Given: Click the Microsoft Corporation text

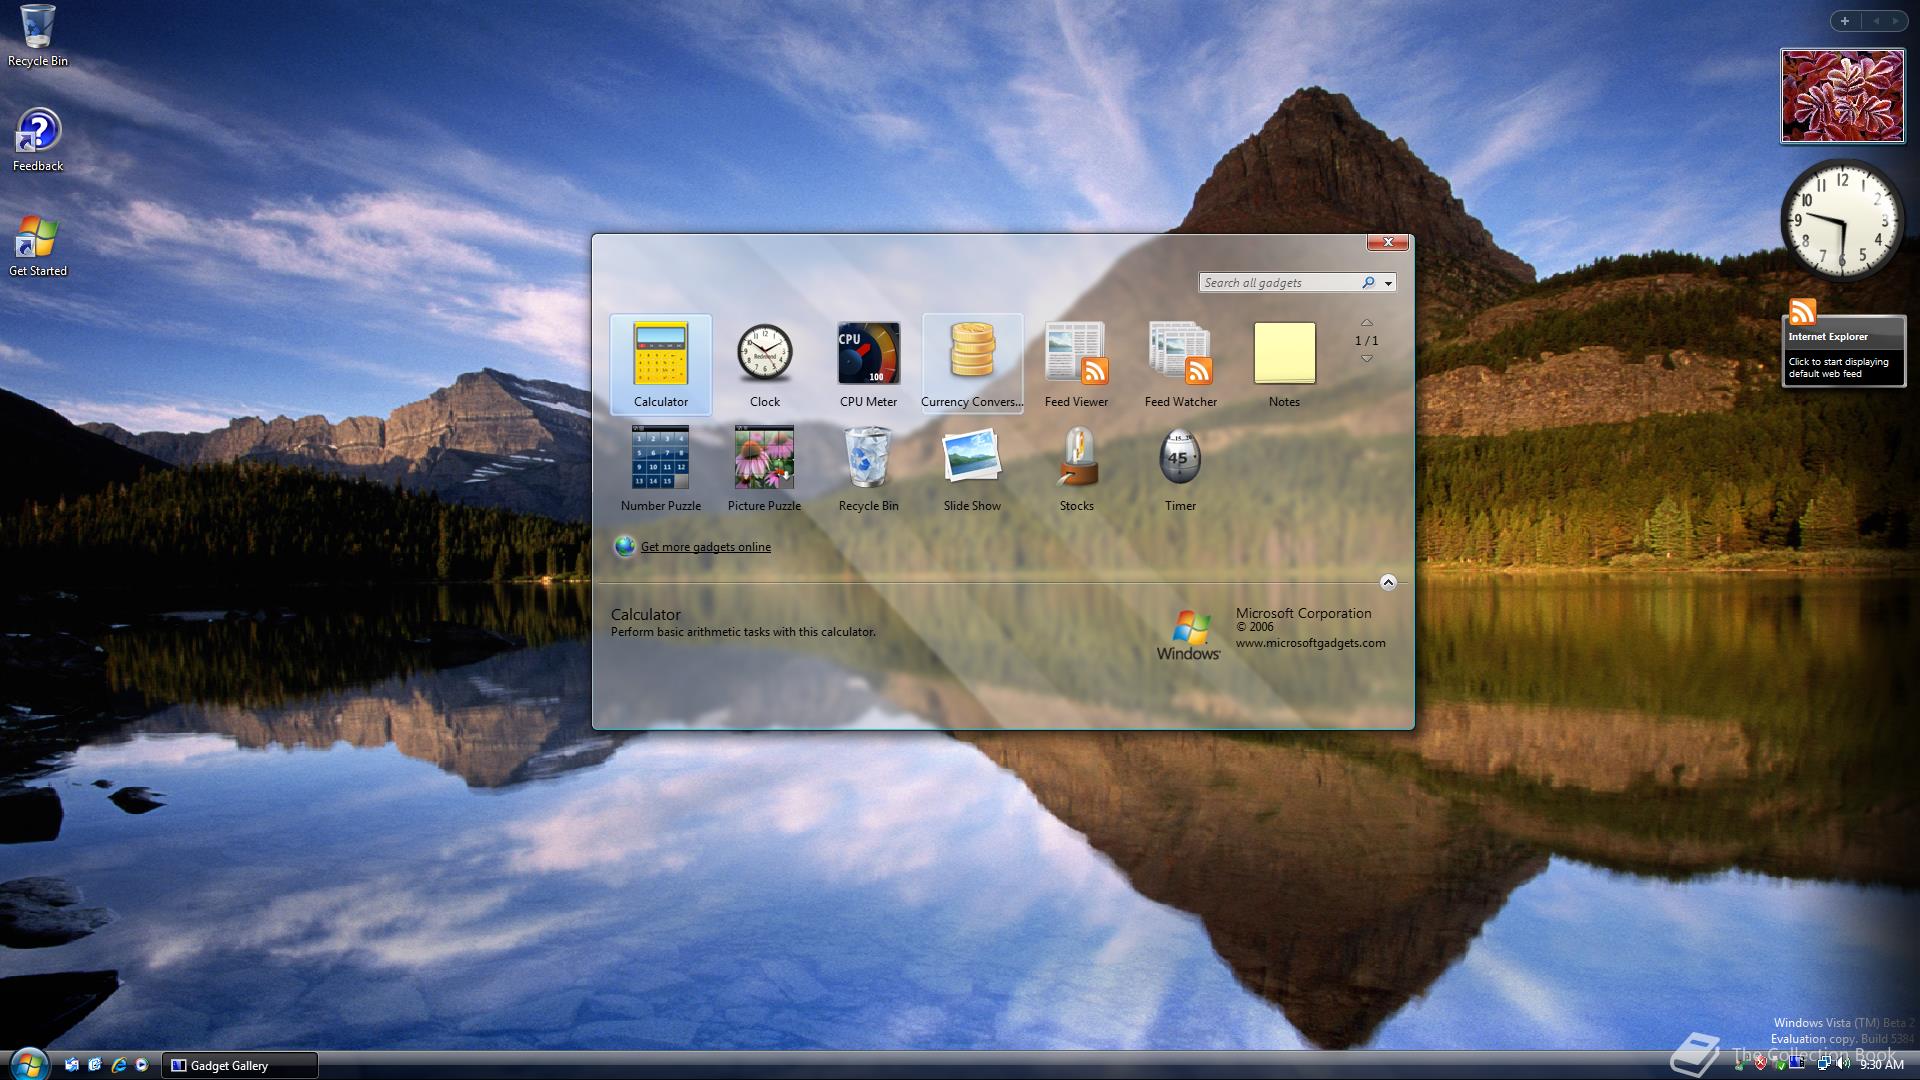Looking at the screenshot, I should tap(1303, 613).
